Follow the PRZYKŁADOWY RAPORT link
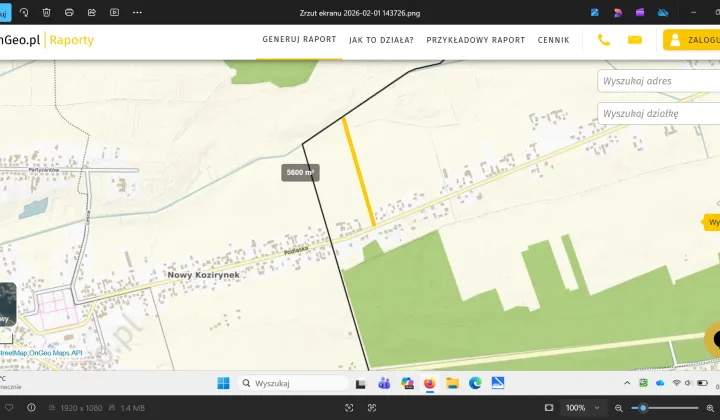The image size is (720, 420). coord(475,40)
